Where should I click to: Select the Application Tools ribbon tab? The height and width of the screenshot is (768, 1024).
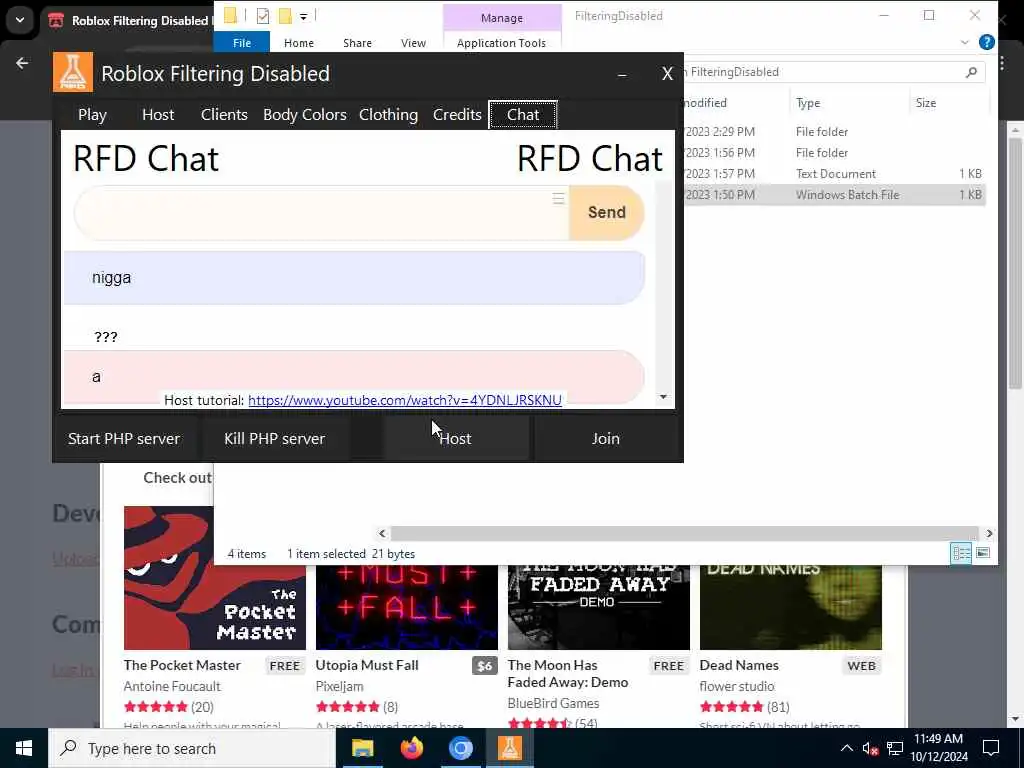(x=502, y=42)
